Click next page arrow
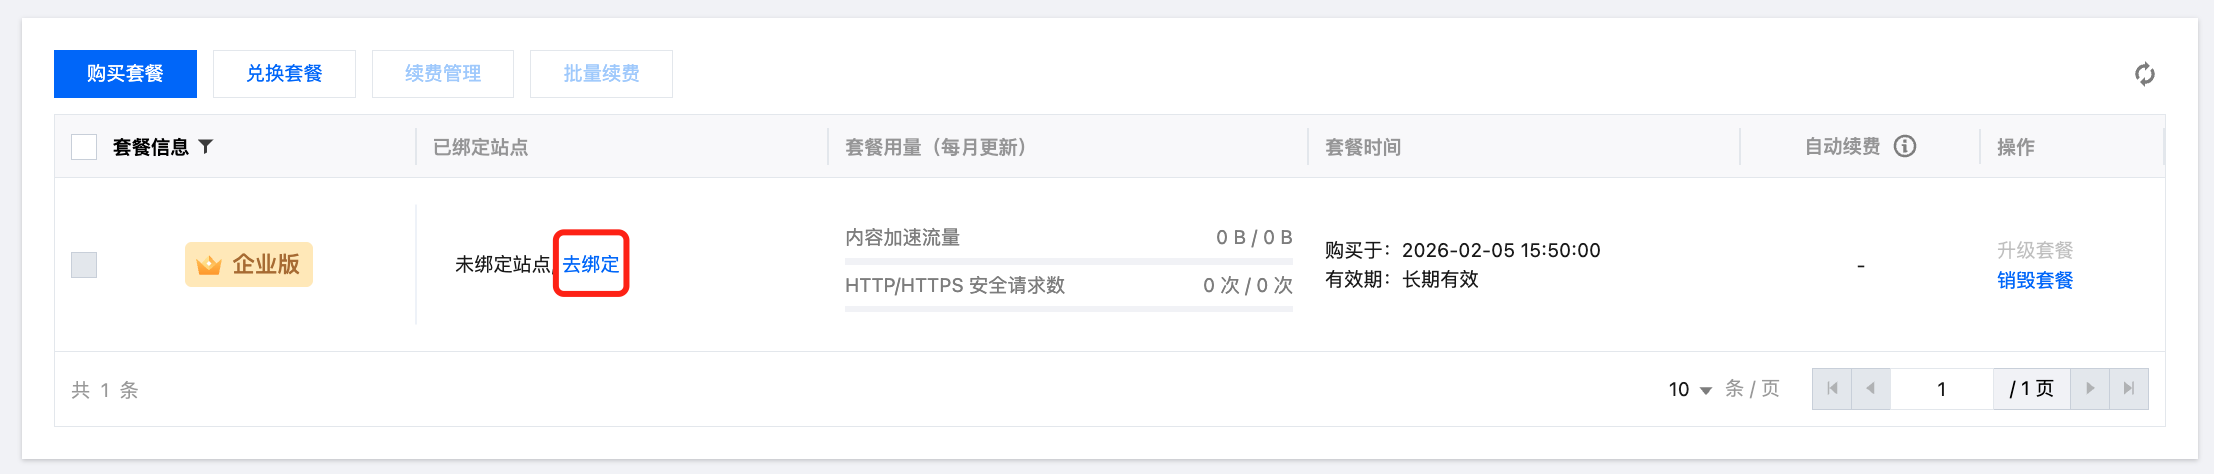Screen dimensions: 2214x474 click(2089, 389)
